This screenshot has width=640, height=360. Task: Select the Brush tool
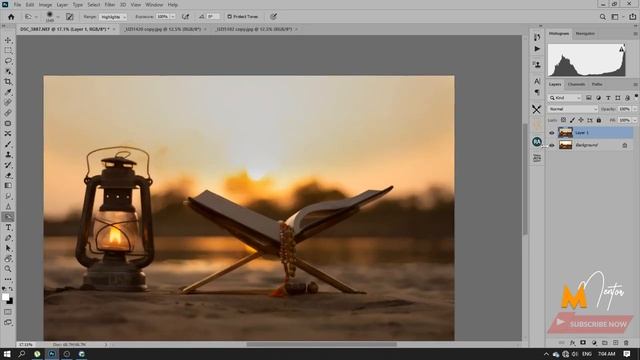pos(8,144)
